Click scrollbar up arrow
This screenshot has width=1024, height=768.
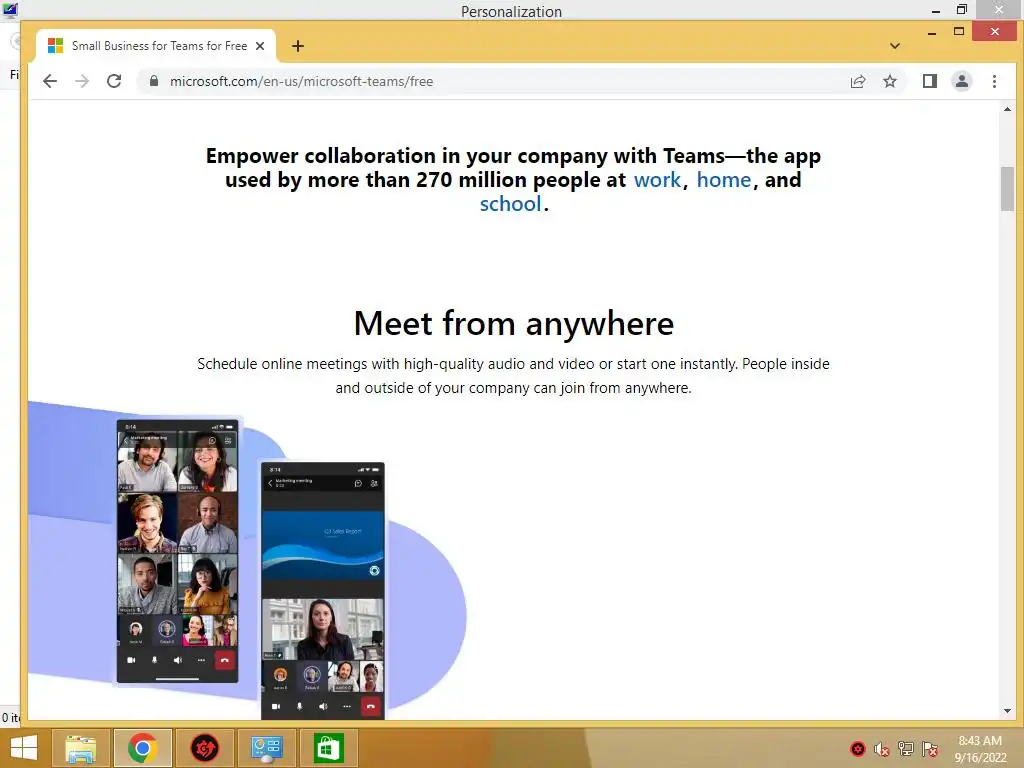point(1007,109)
